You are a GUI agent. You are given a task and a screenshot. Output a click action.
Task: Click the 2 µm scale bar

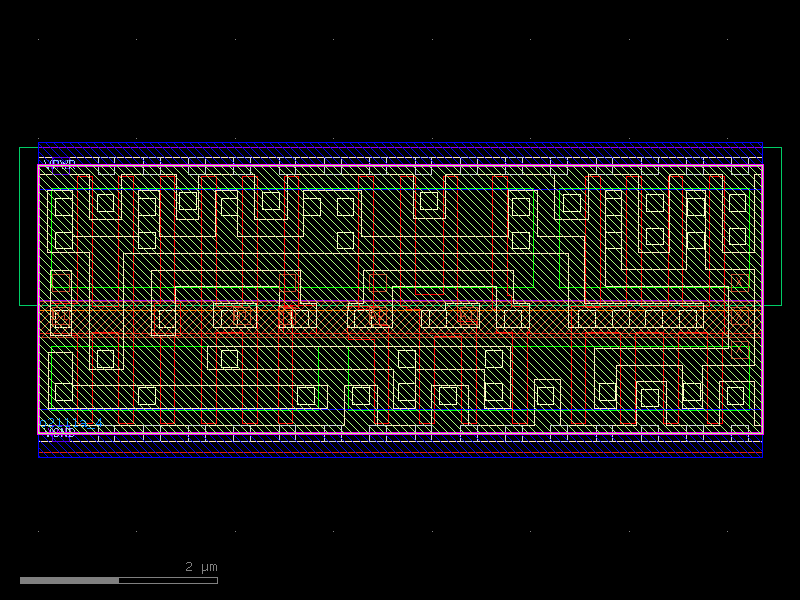click(120, 577)
